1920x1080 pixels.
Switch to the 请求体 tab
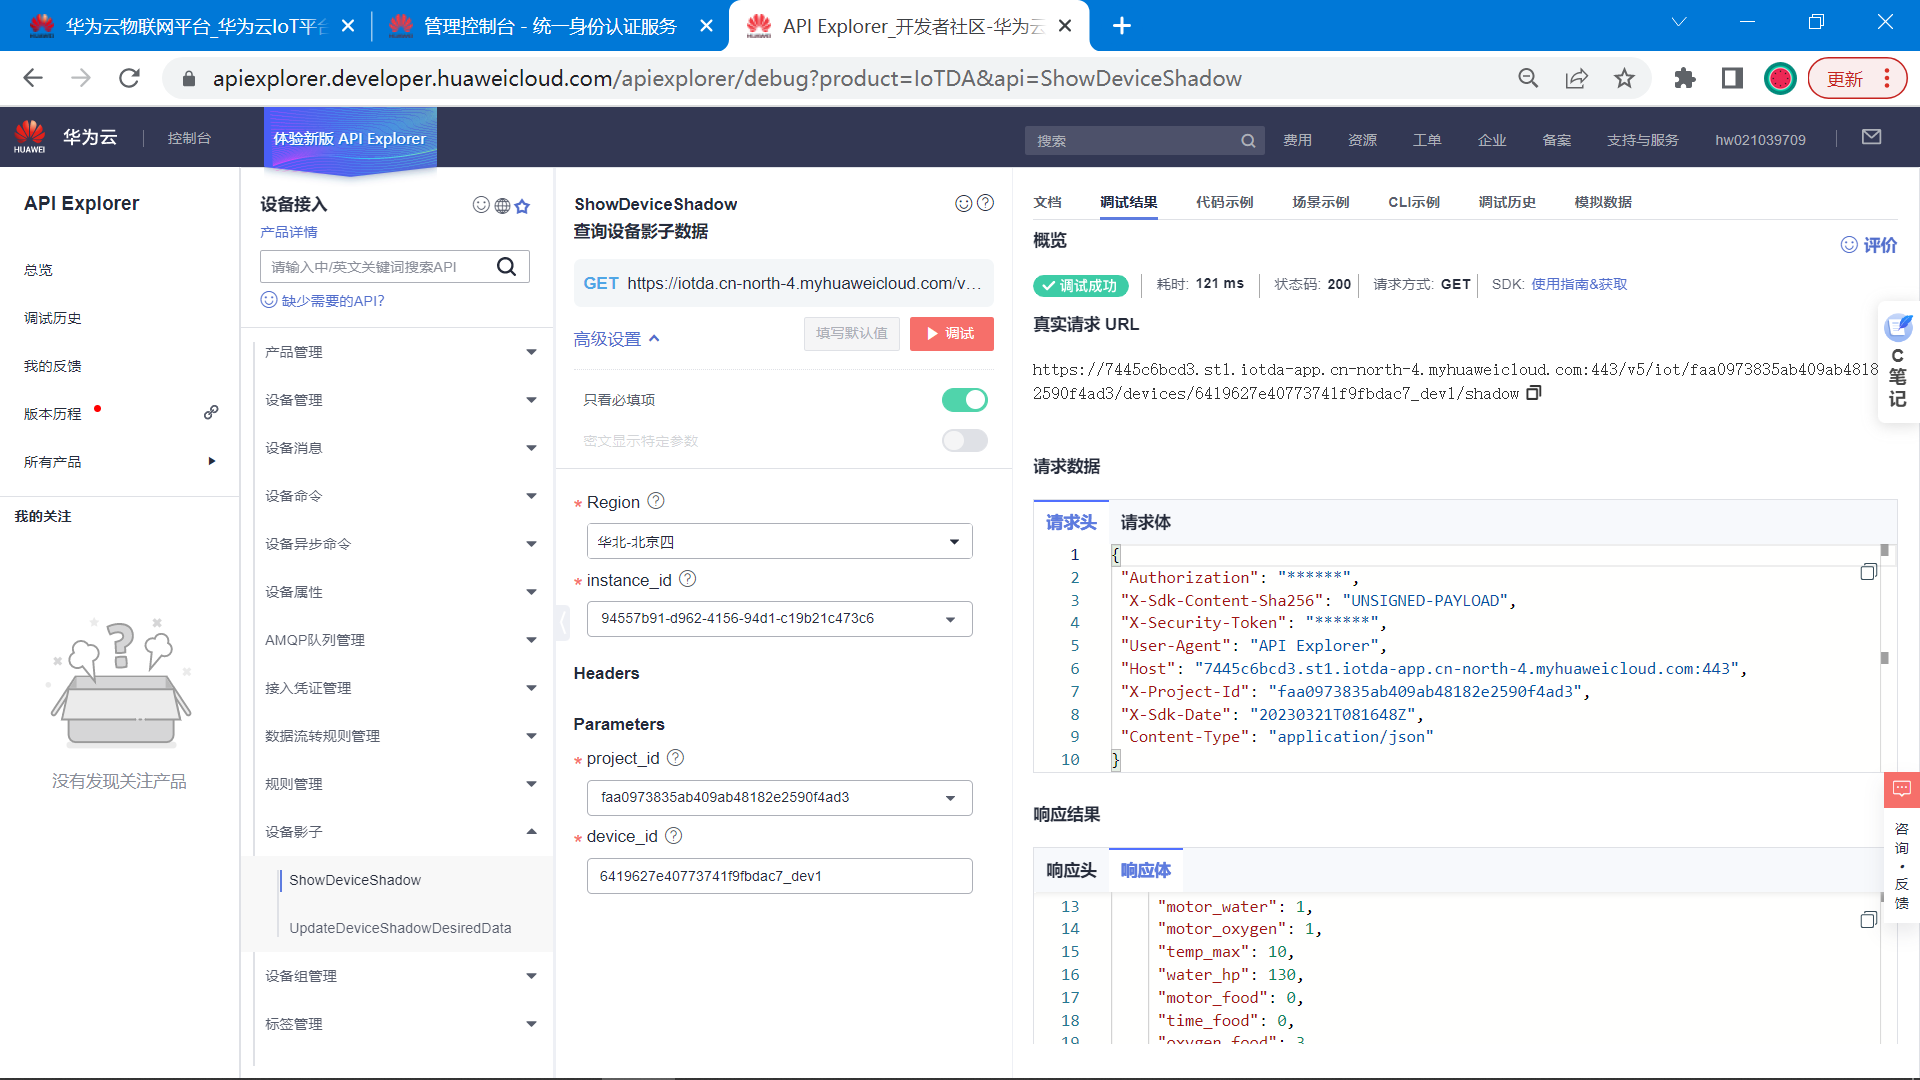click(1145, 522)
